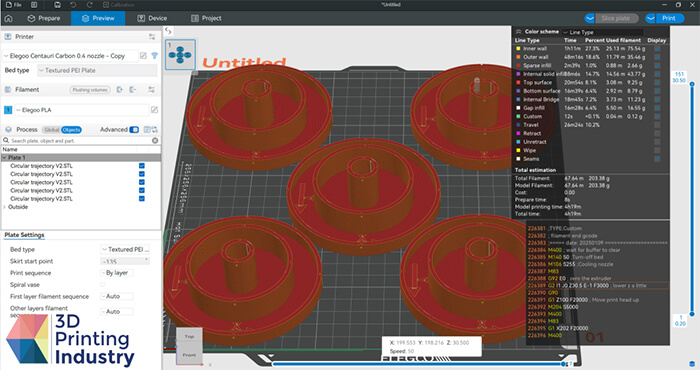700x370 pixels.
Task: Enable Retract display checkbox
Action: [x=657, y=133]
